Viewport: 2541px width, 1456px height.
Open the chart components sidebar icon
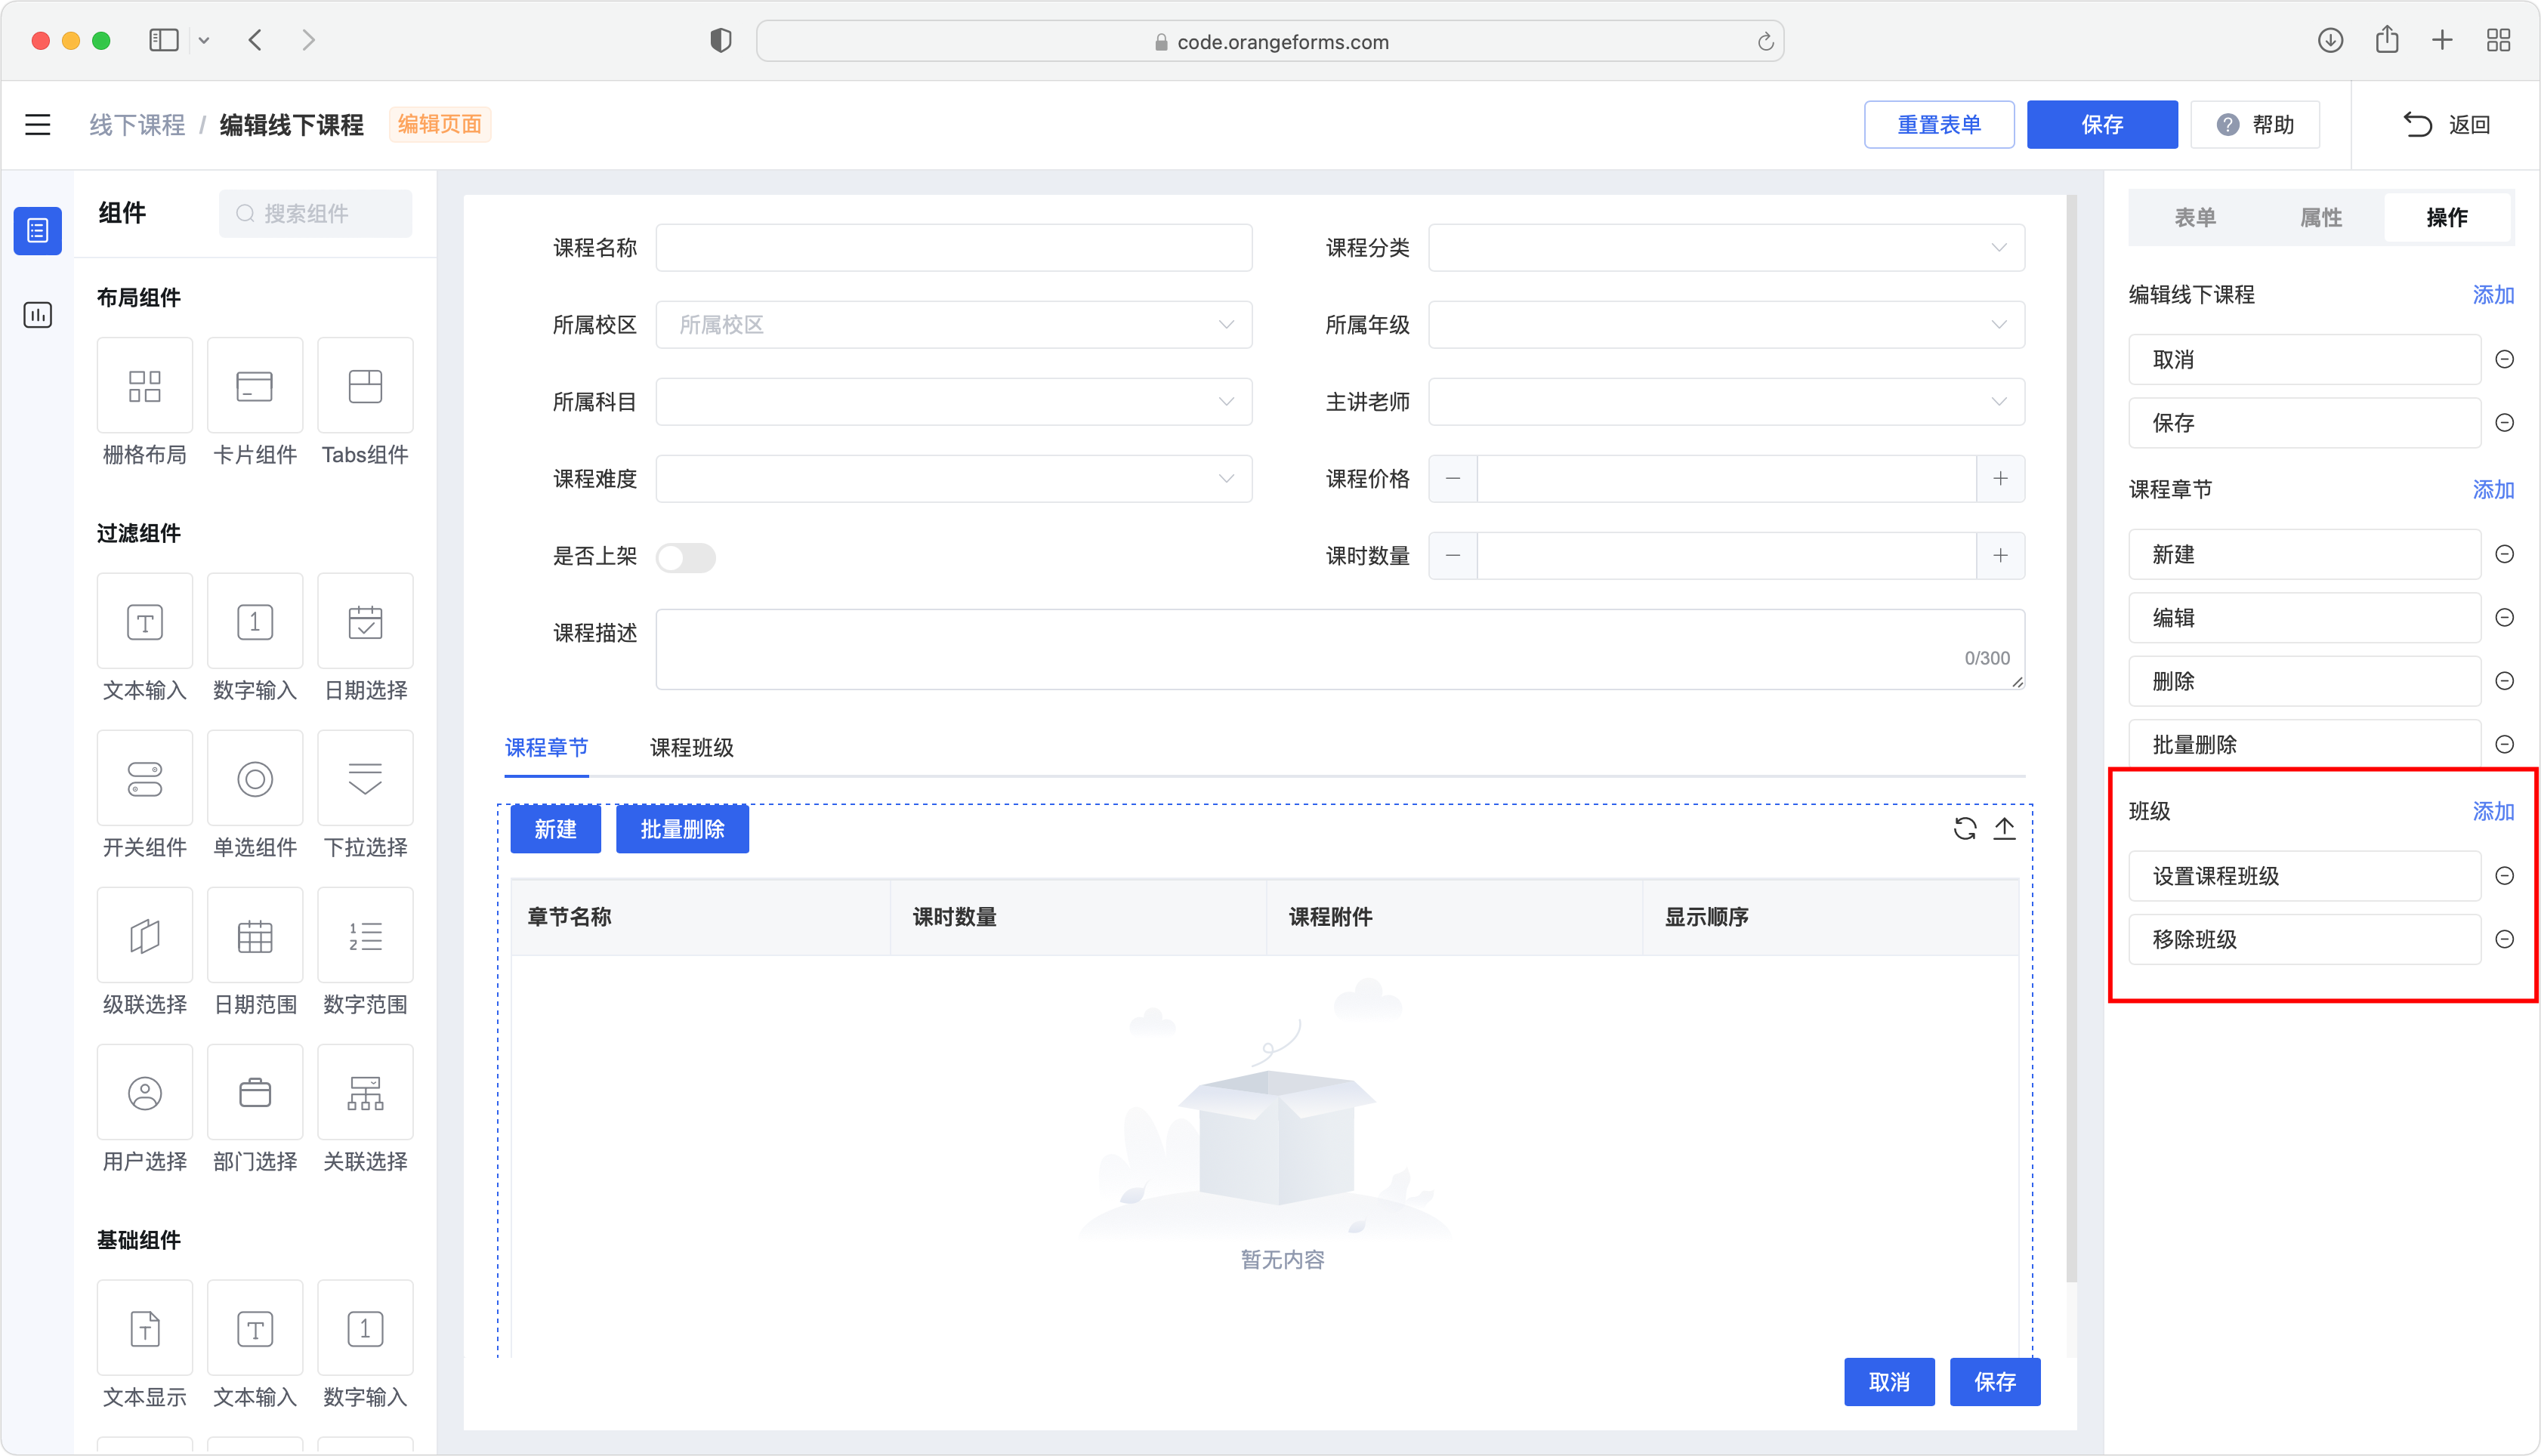38,315
